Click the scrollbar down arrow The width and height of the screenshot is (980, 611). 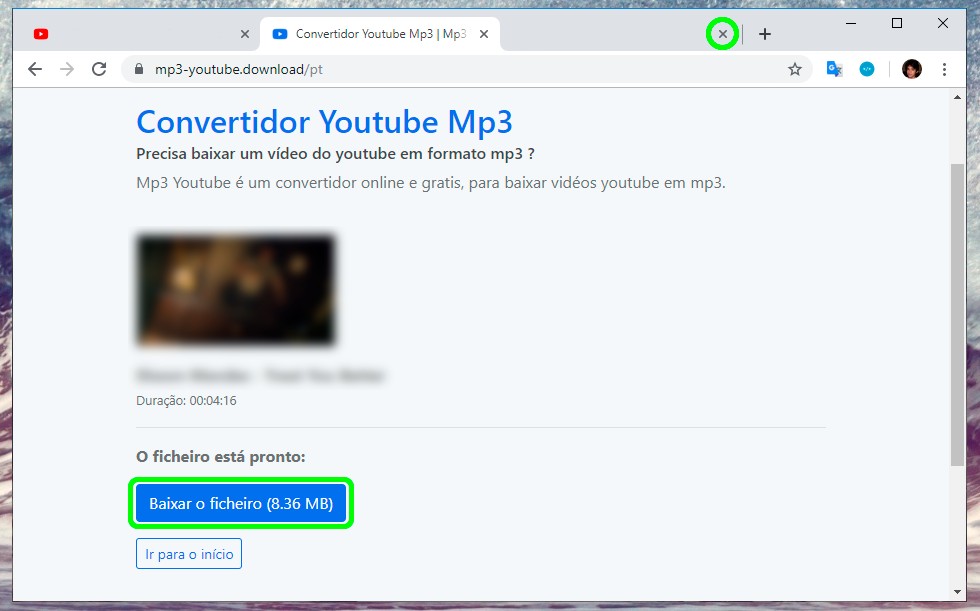(x=957, y=592)
